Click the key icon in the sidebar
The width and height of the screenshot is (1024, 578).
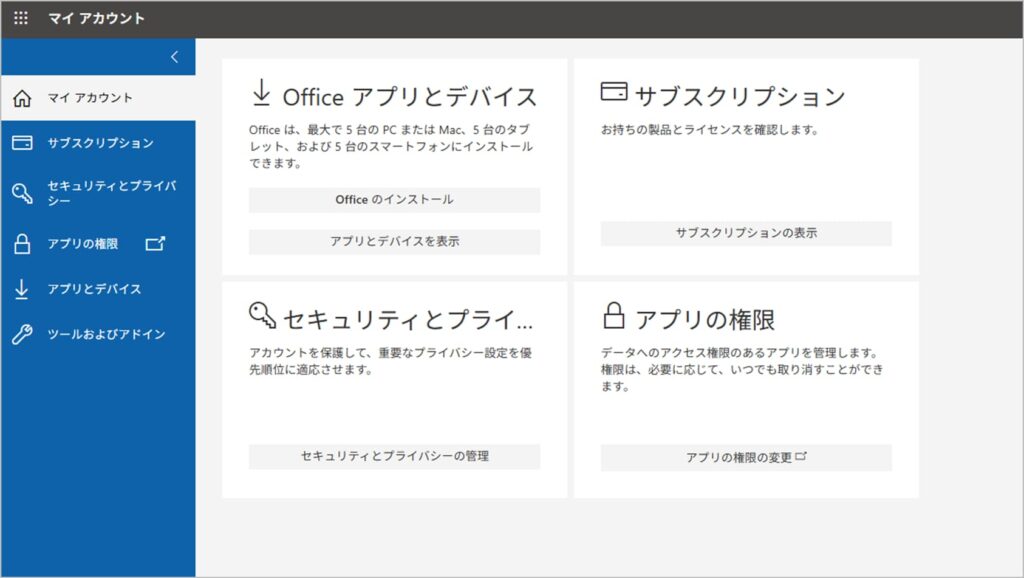tap(22, 193)
